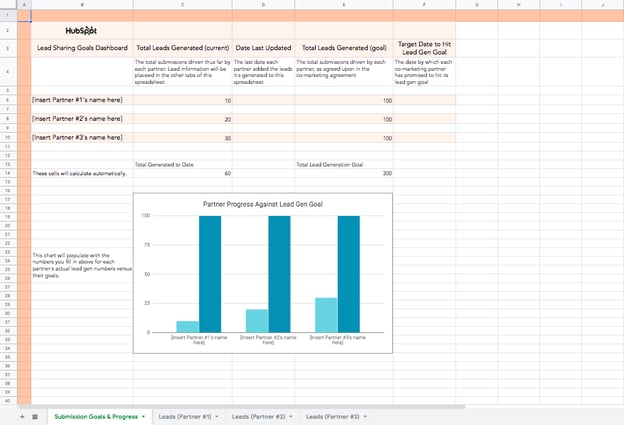Click the add new sheet plus icon
The image size is (624, 425).
point(22,415)
